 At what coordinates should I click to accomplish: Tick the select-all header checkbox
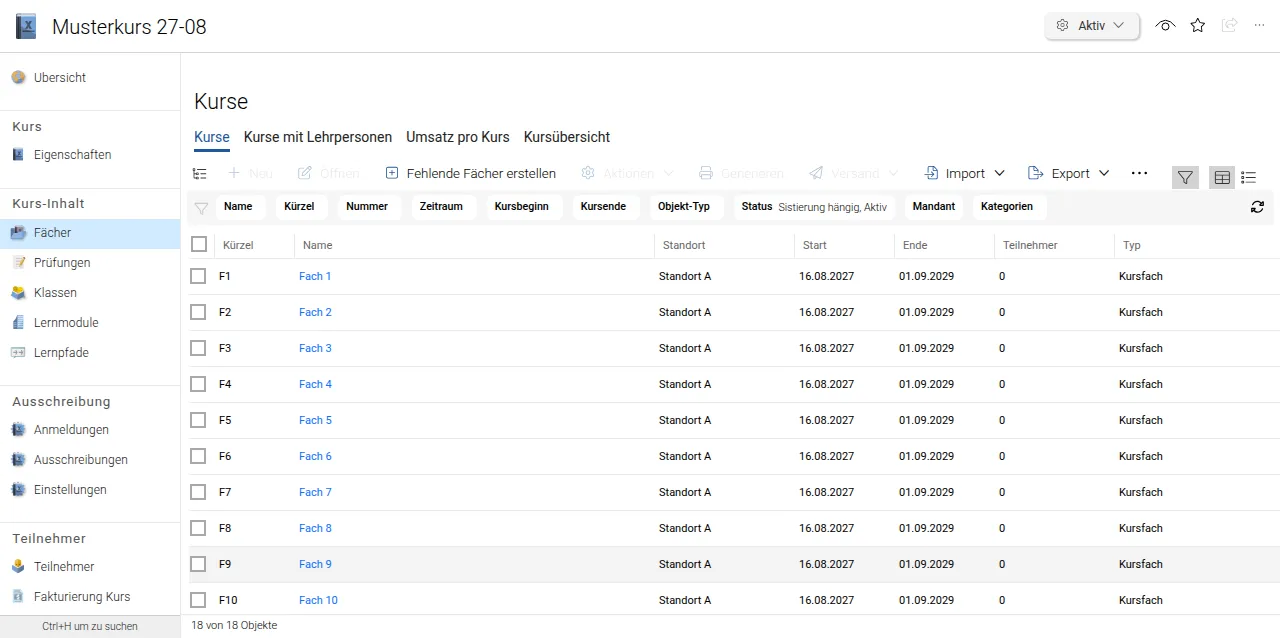(198, 244)
